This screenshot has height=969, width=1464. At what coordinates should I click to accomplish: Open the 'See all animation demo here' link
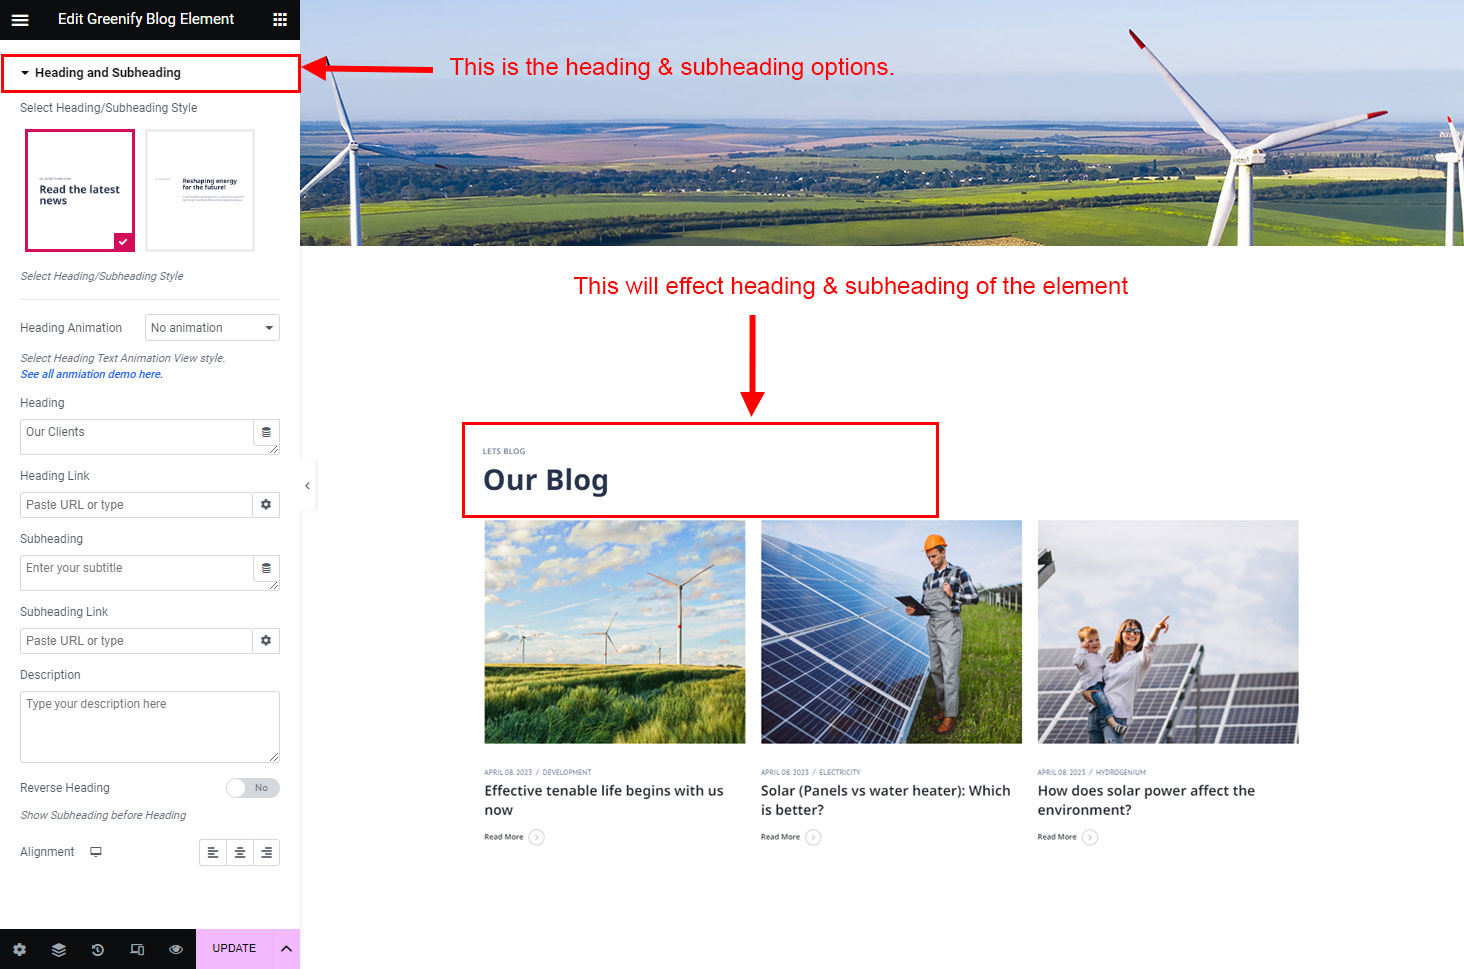pos(91,374)
